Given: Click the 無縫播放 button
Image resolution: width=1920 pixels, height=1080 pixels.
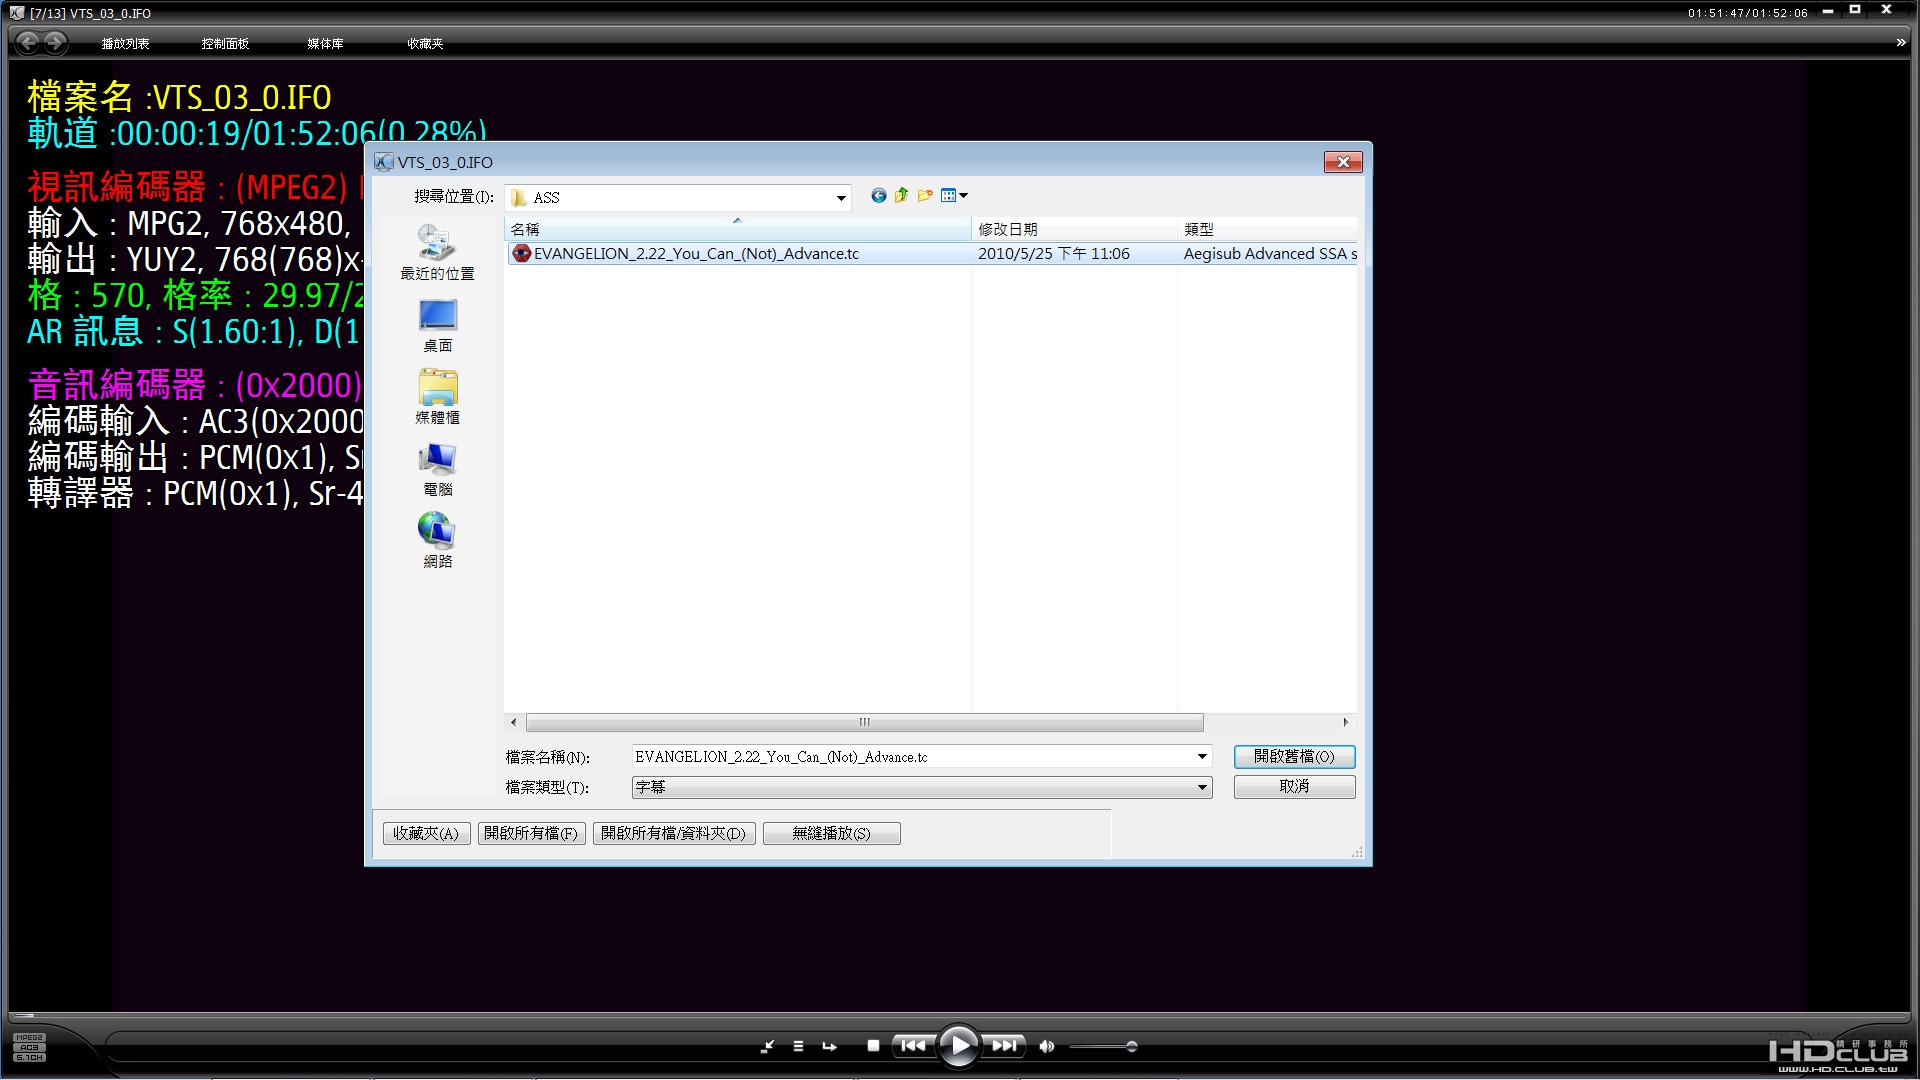Looking at the screenshot, I should 831,833.
